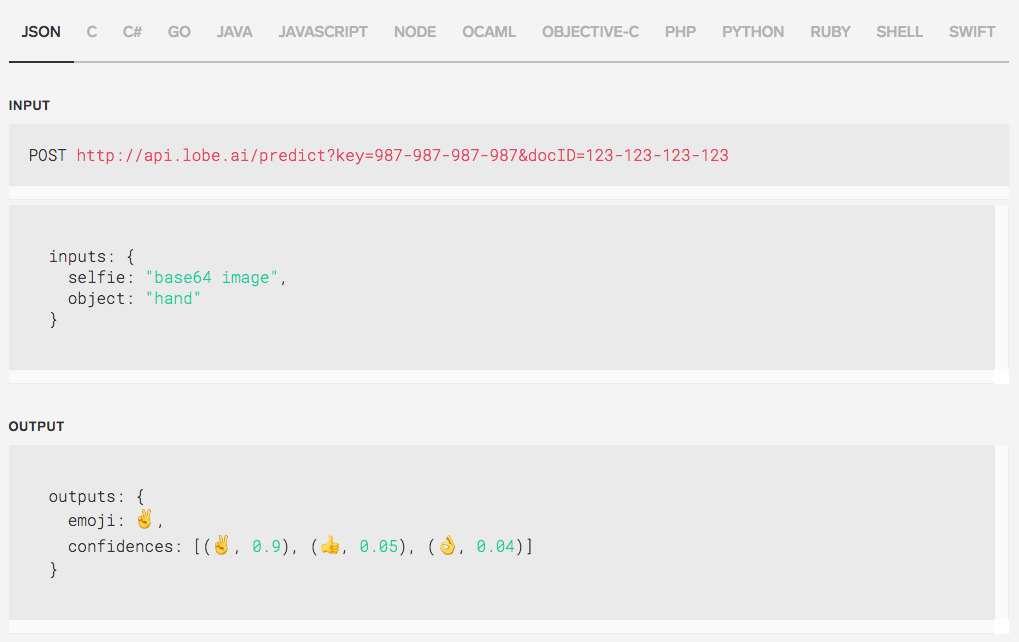Show the PHP code tab

click(x=680, y=32)
